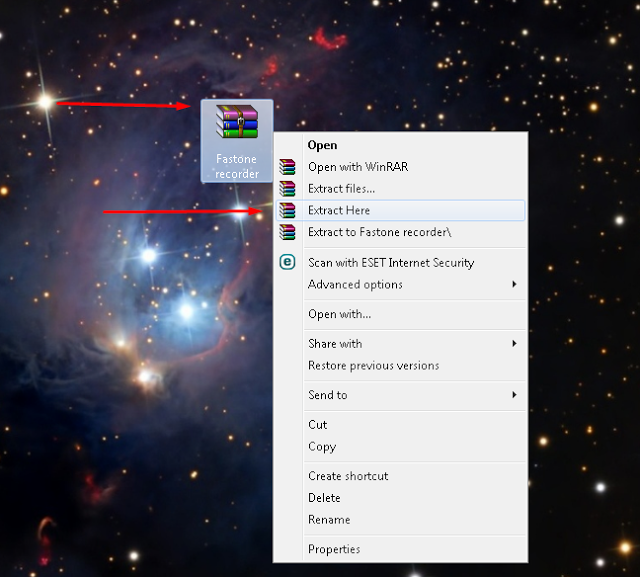Choose Rename from the context menu
The image size is (640, 577).
tap(400, 519)
